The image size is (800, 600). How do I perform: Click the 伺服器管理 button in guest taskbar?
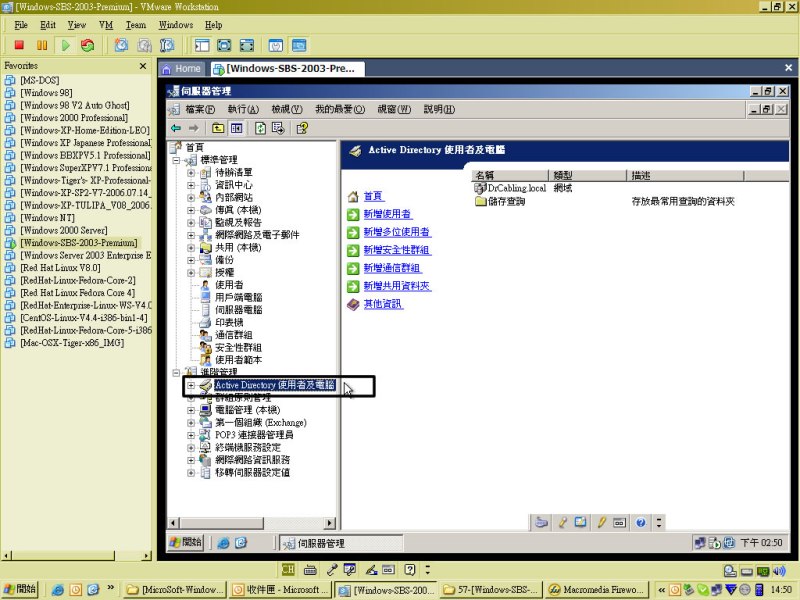(x=341, y=543)
